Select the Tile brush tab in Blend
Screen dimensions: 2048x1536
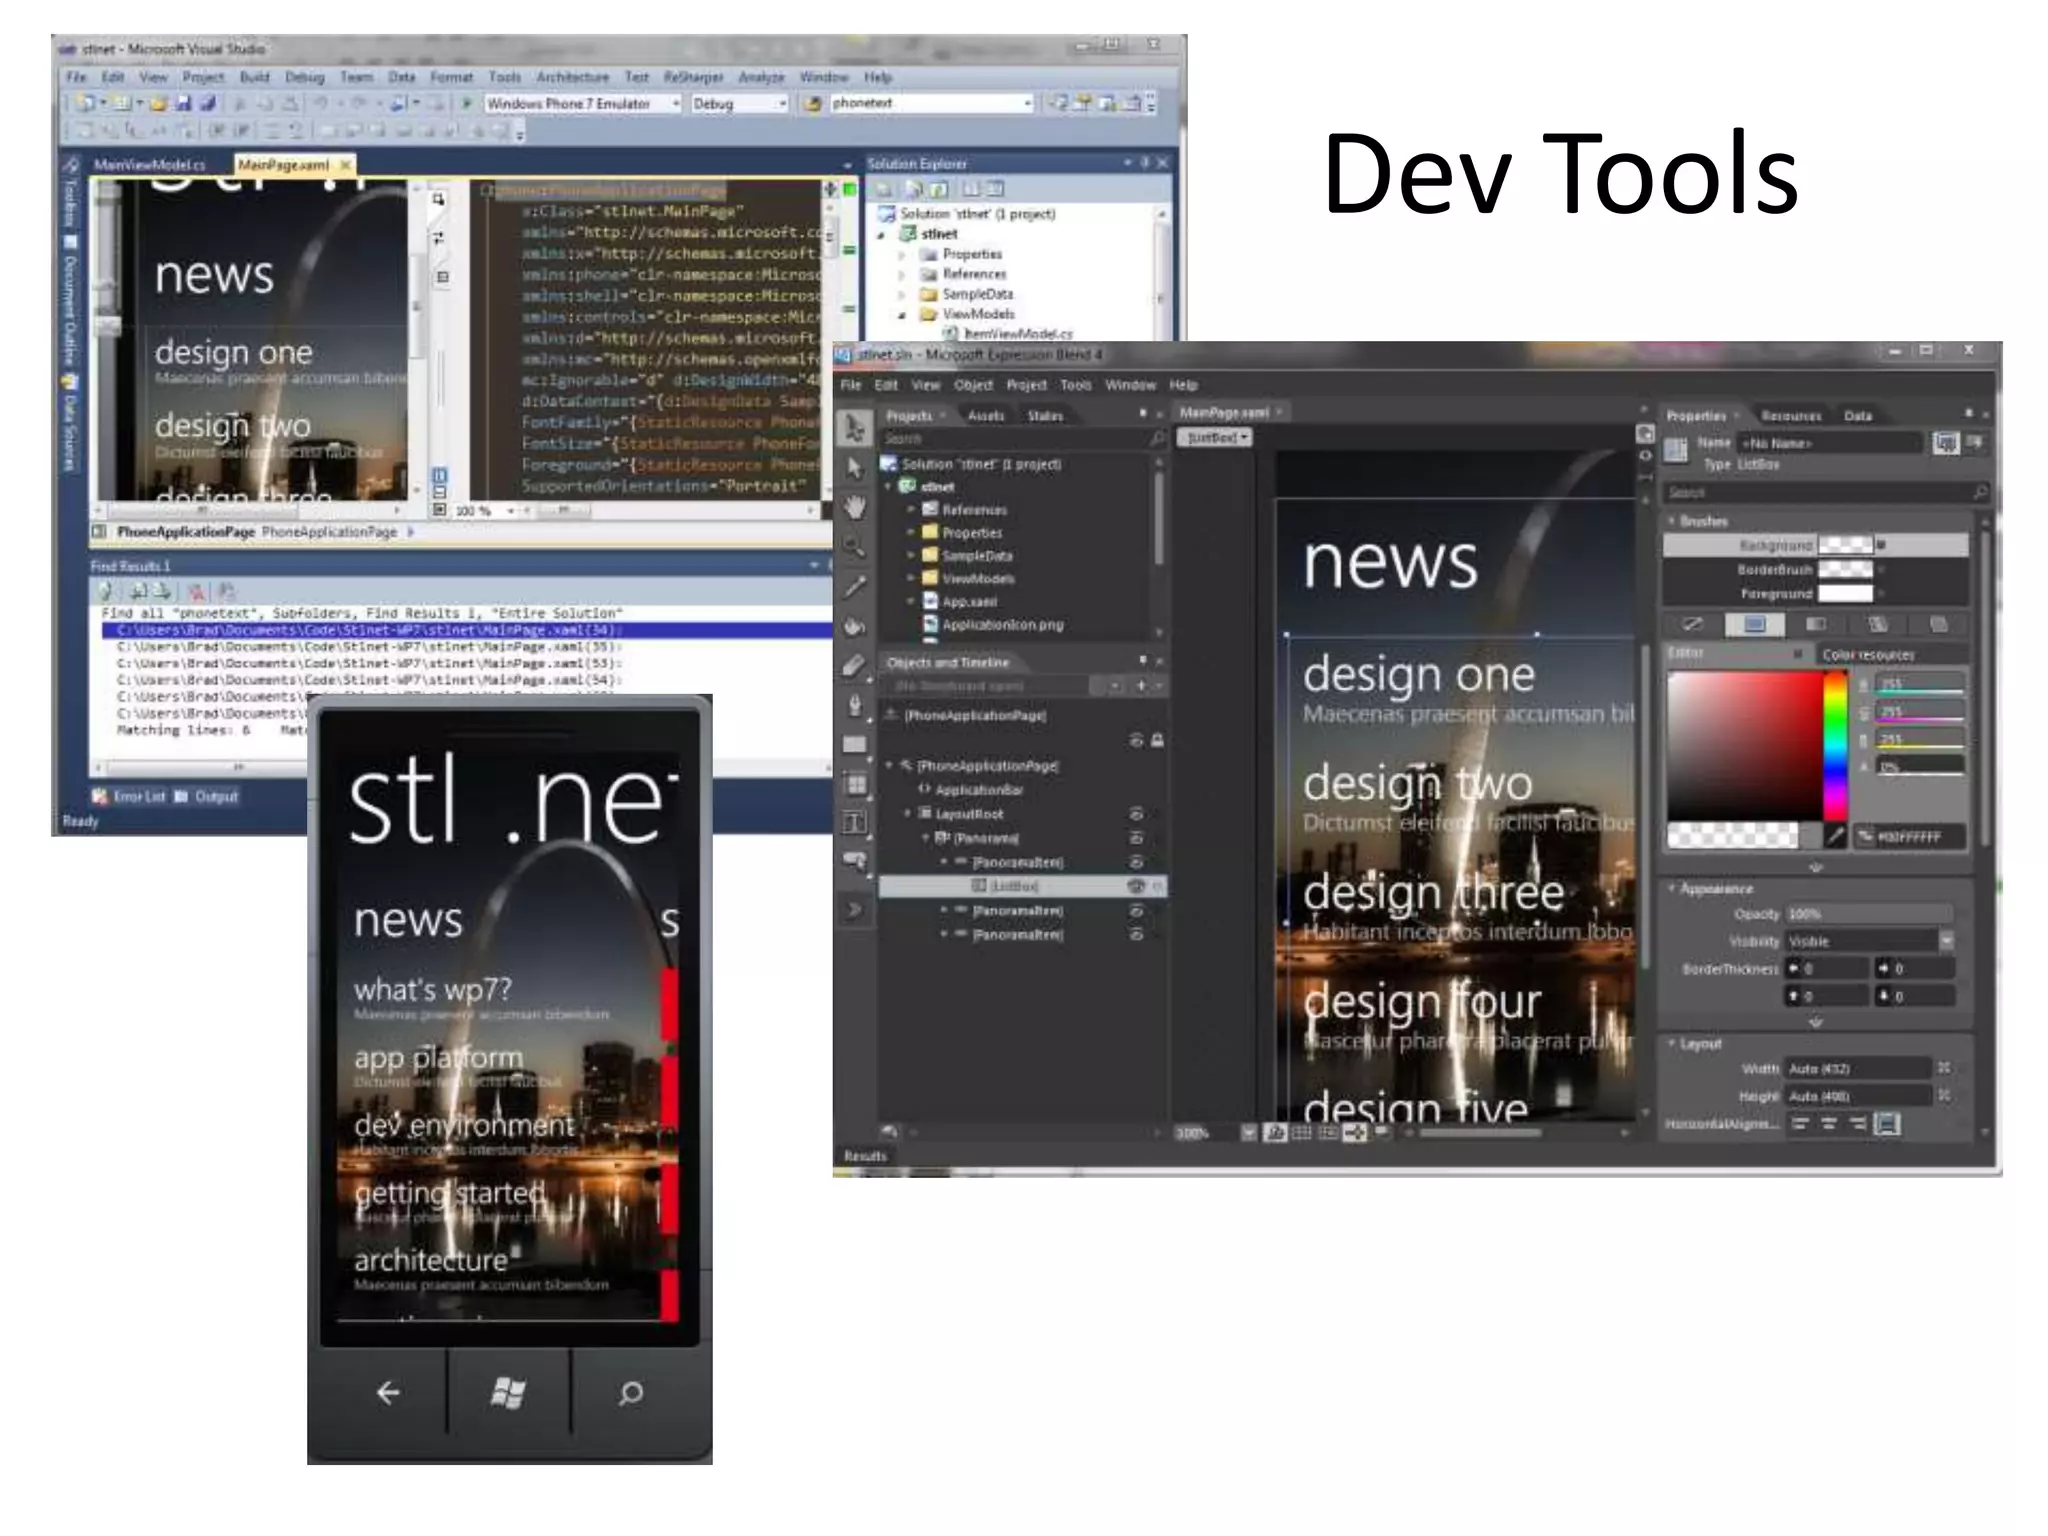[x=1878, y=624]
